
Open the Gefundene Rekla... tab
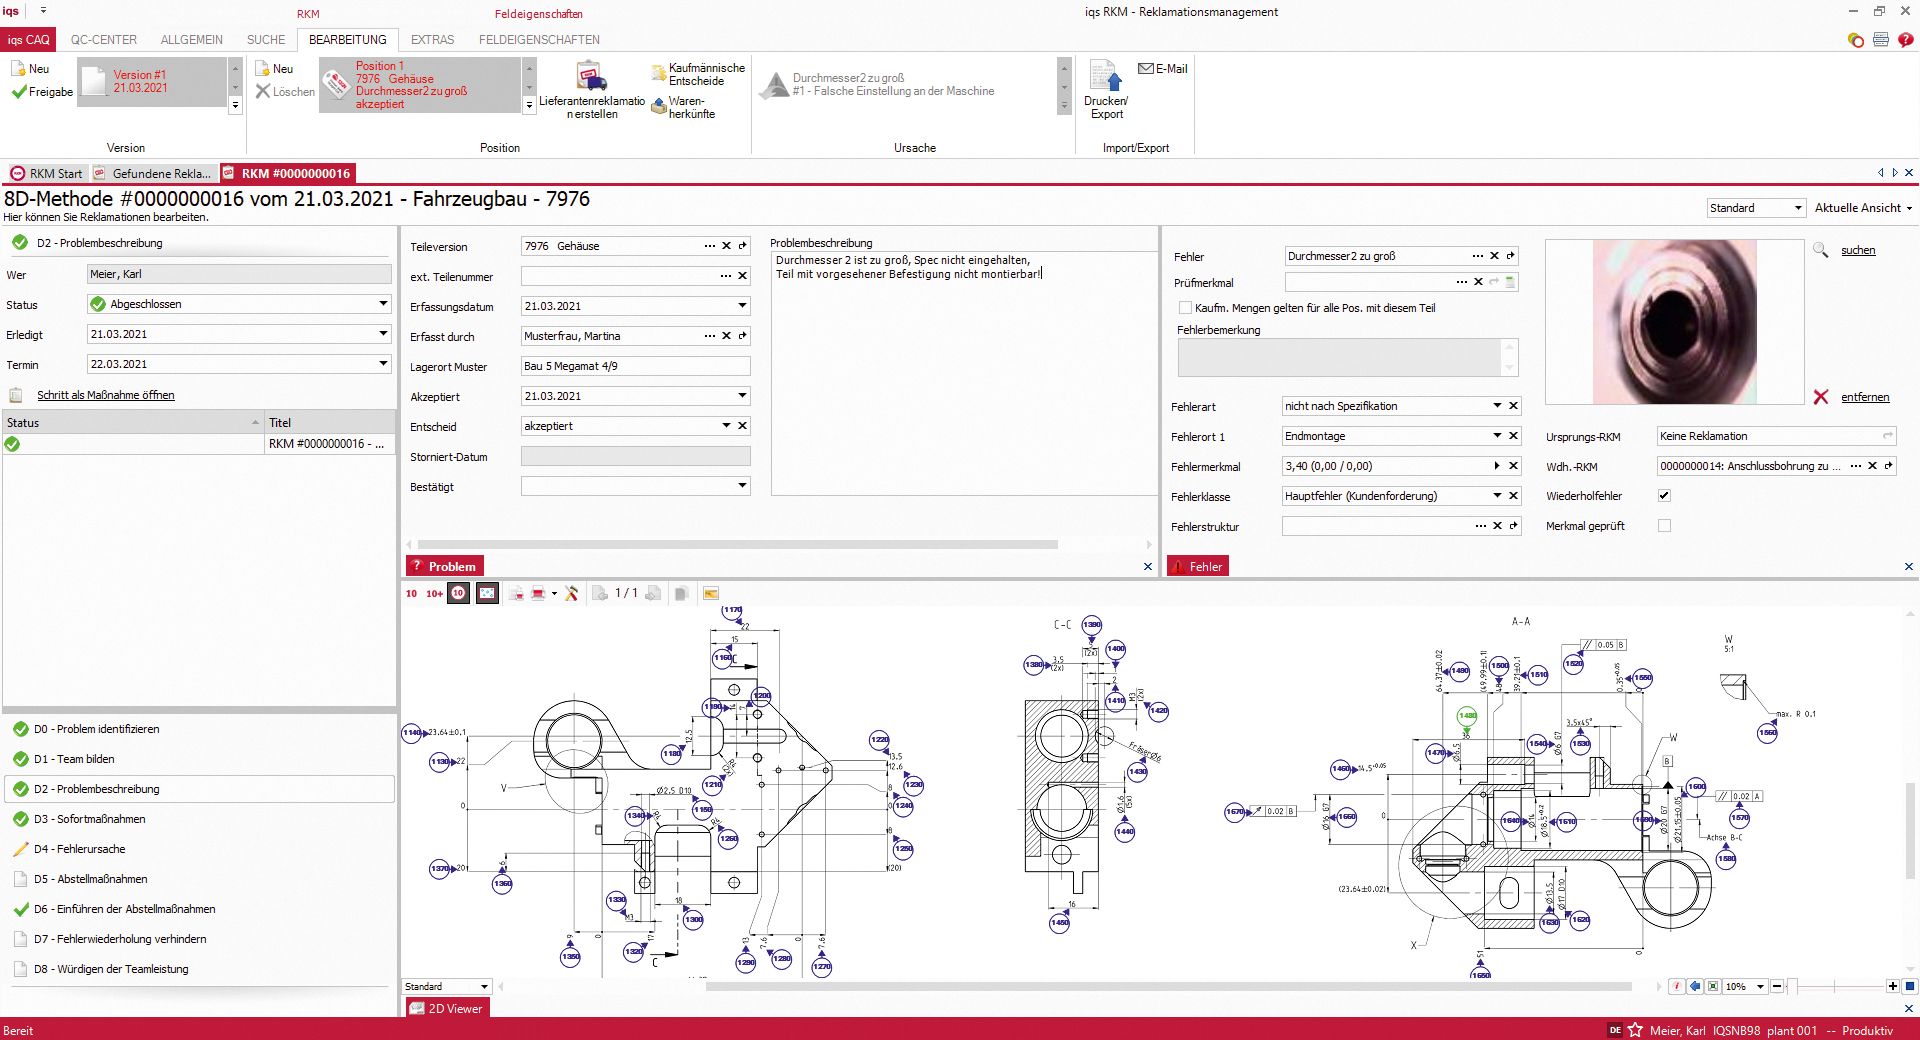154,173
